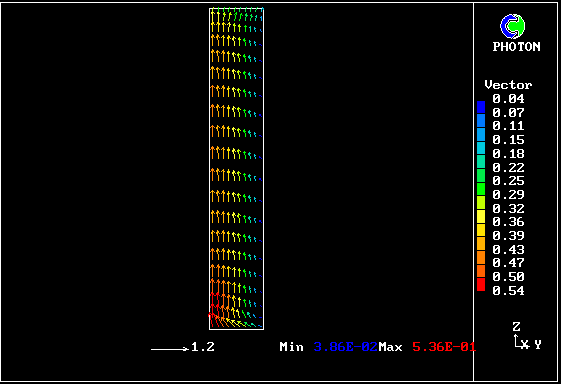Click the 0.43 legend value label
561x384 pixels.
pyautogui.click(x=508, y=249)
